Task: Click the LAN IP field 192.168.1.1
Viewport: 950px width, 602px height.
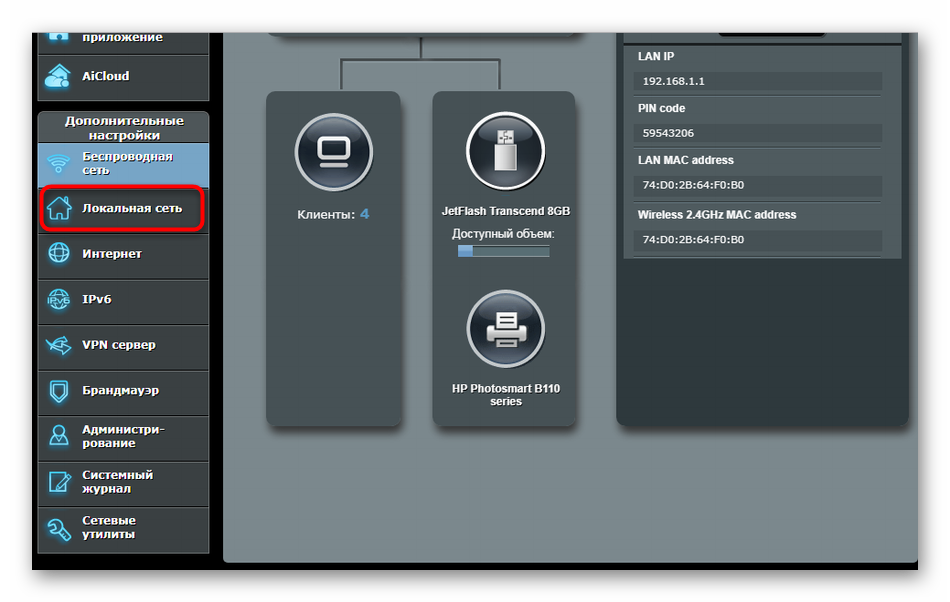Action: 757,82
